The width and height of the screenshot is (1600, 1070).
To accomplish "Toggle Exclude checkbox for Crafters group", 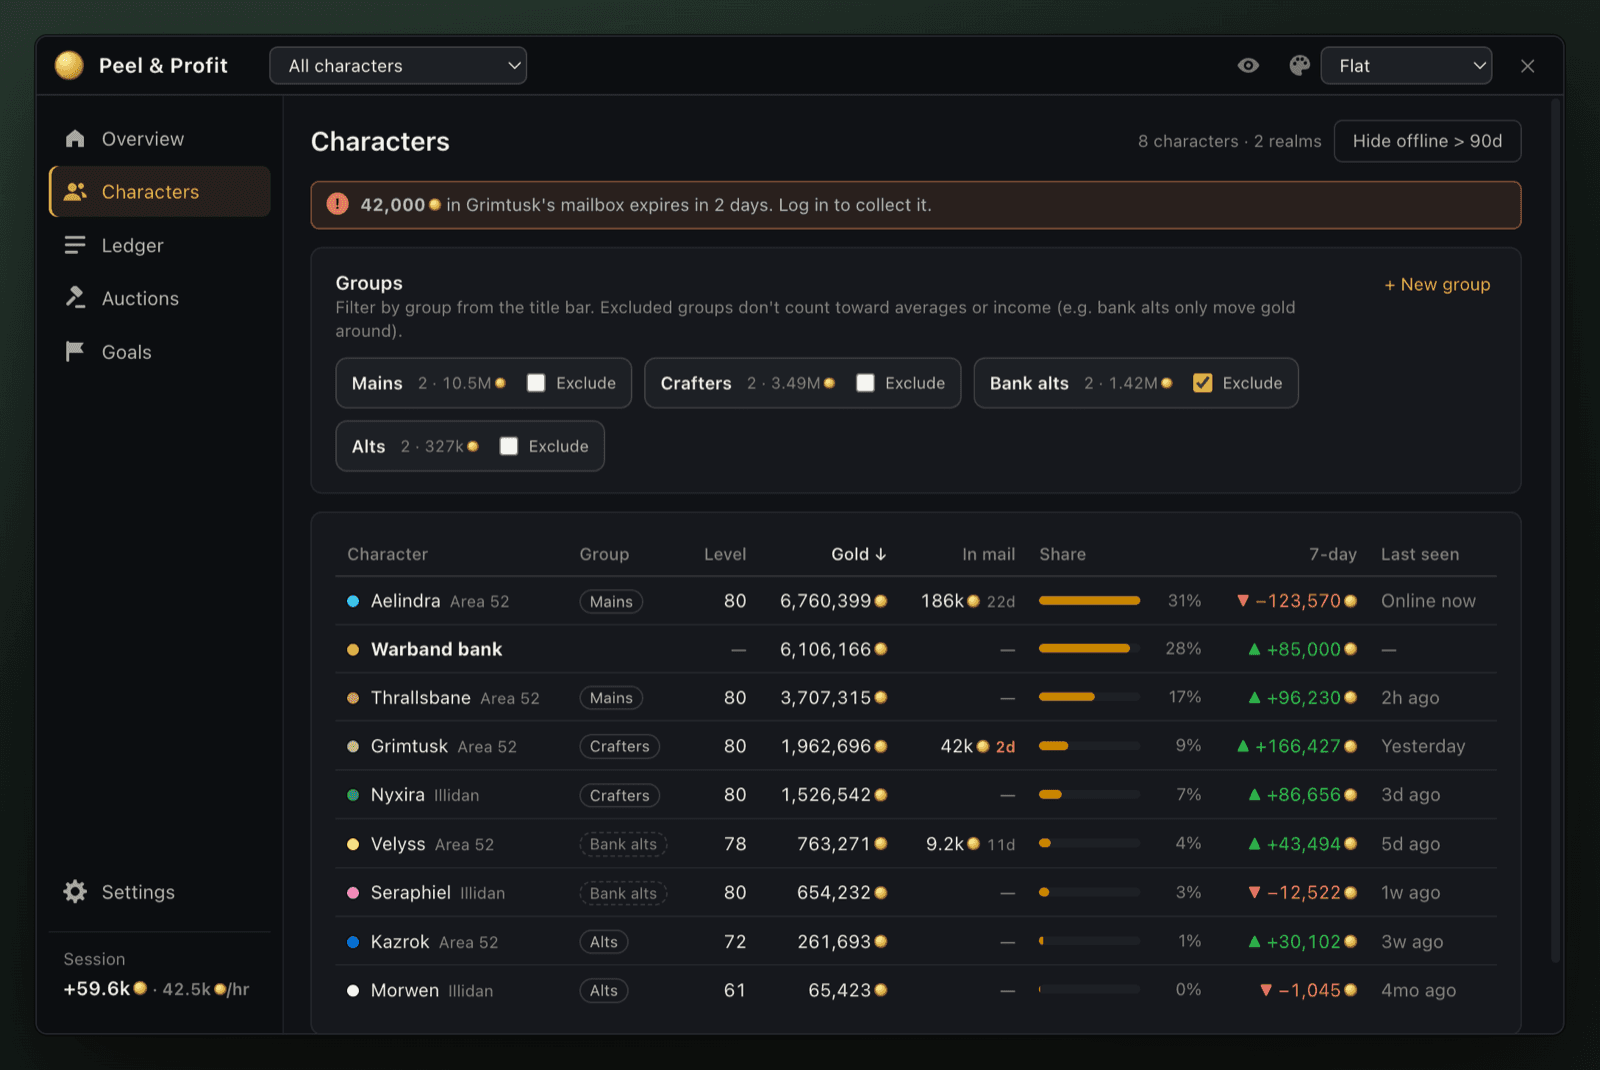I will pyautogui.click(x=865, y=383).
